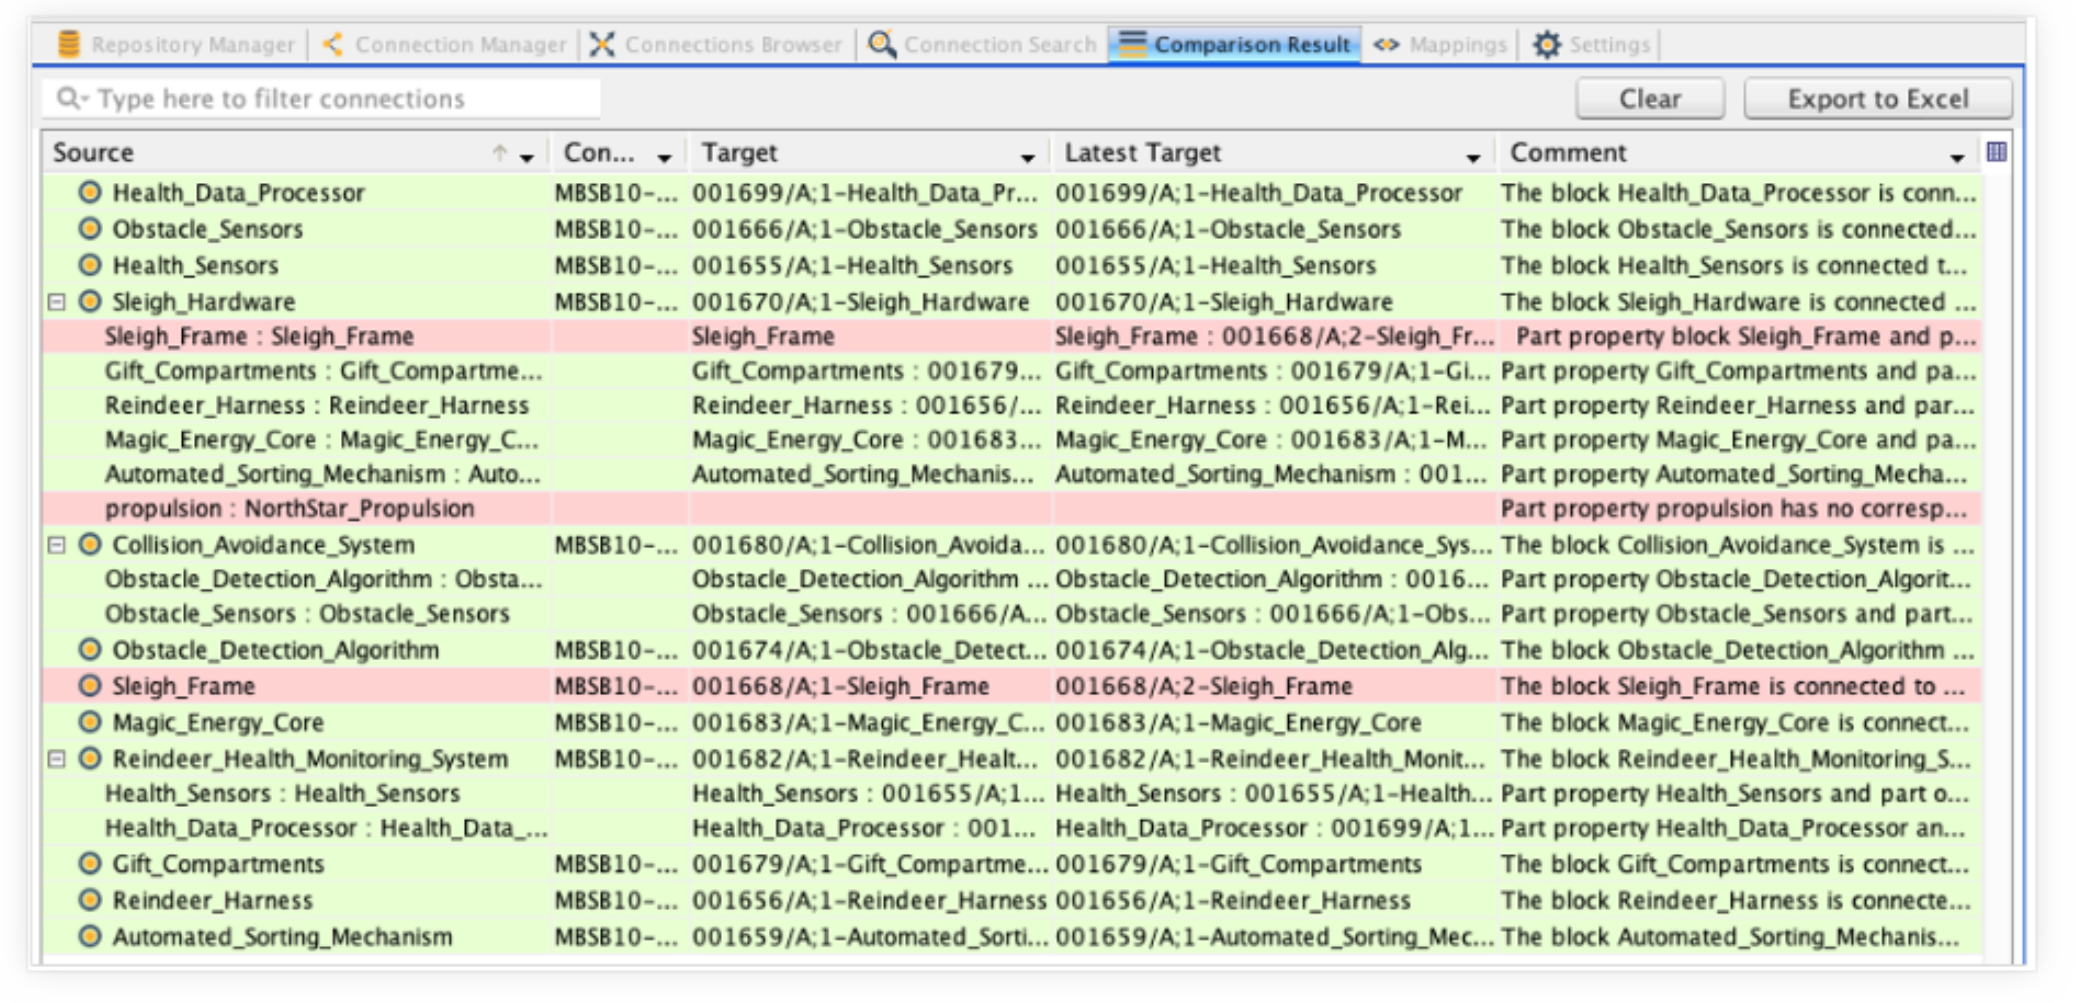Switch to the Comparison Result tab

click(1234, 44)
